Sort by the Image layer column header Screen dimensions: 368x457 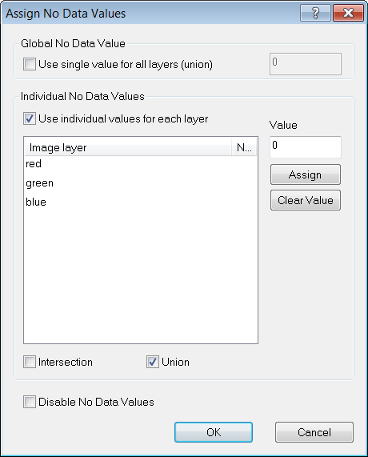click(x=128, y=147)
